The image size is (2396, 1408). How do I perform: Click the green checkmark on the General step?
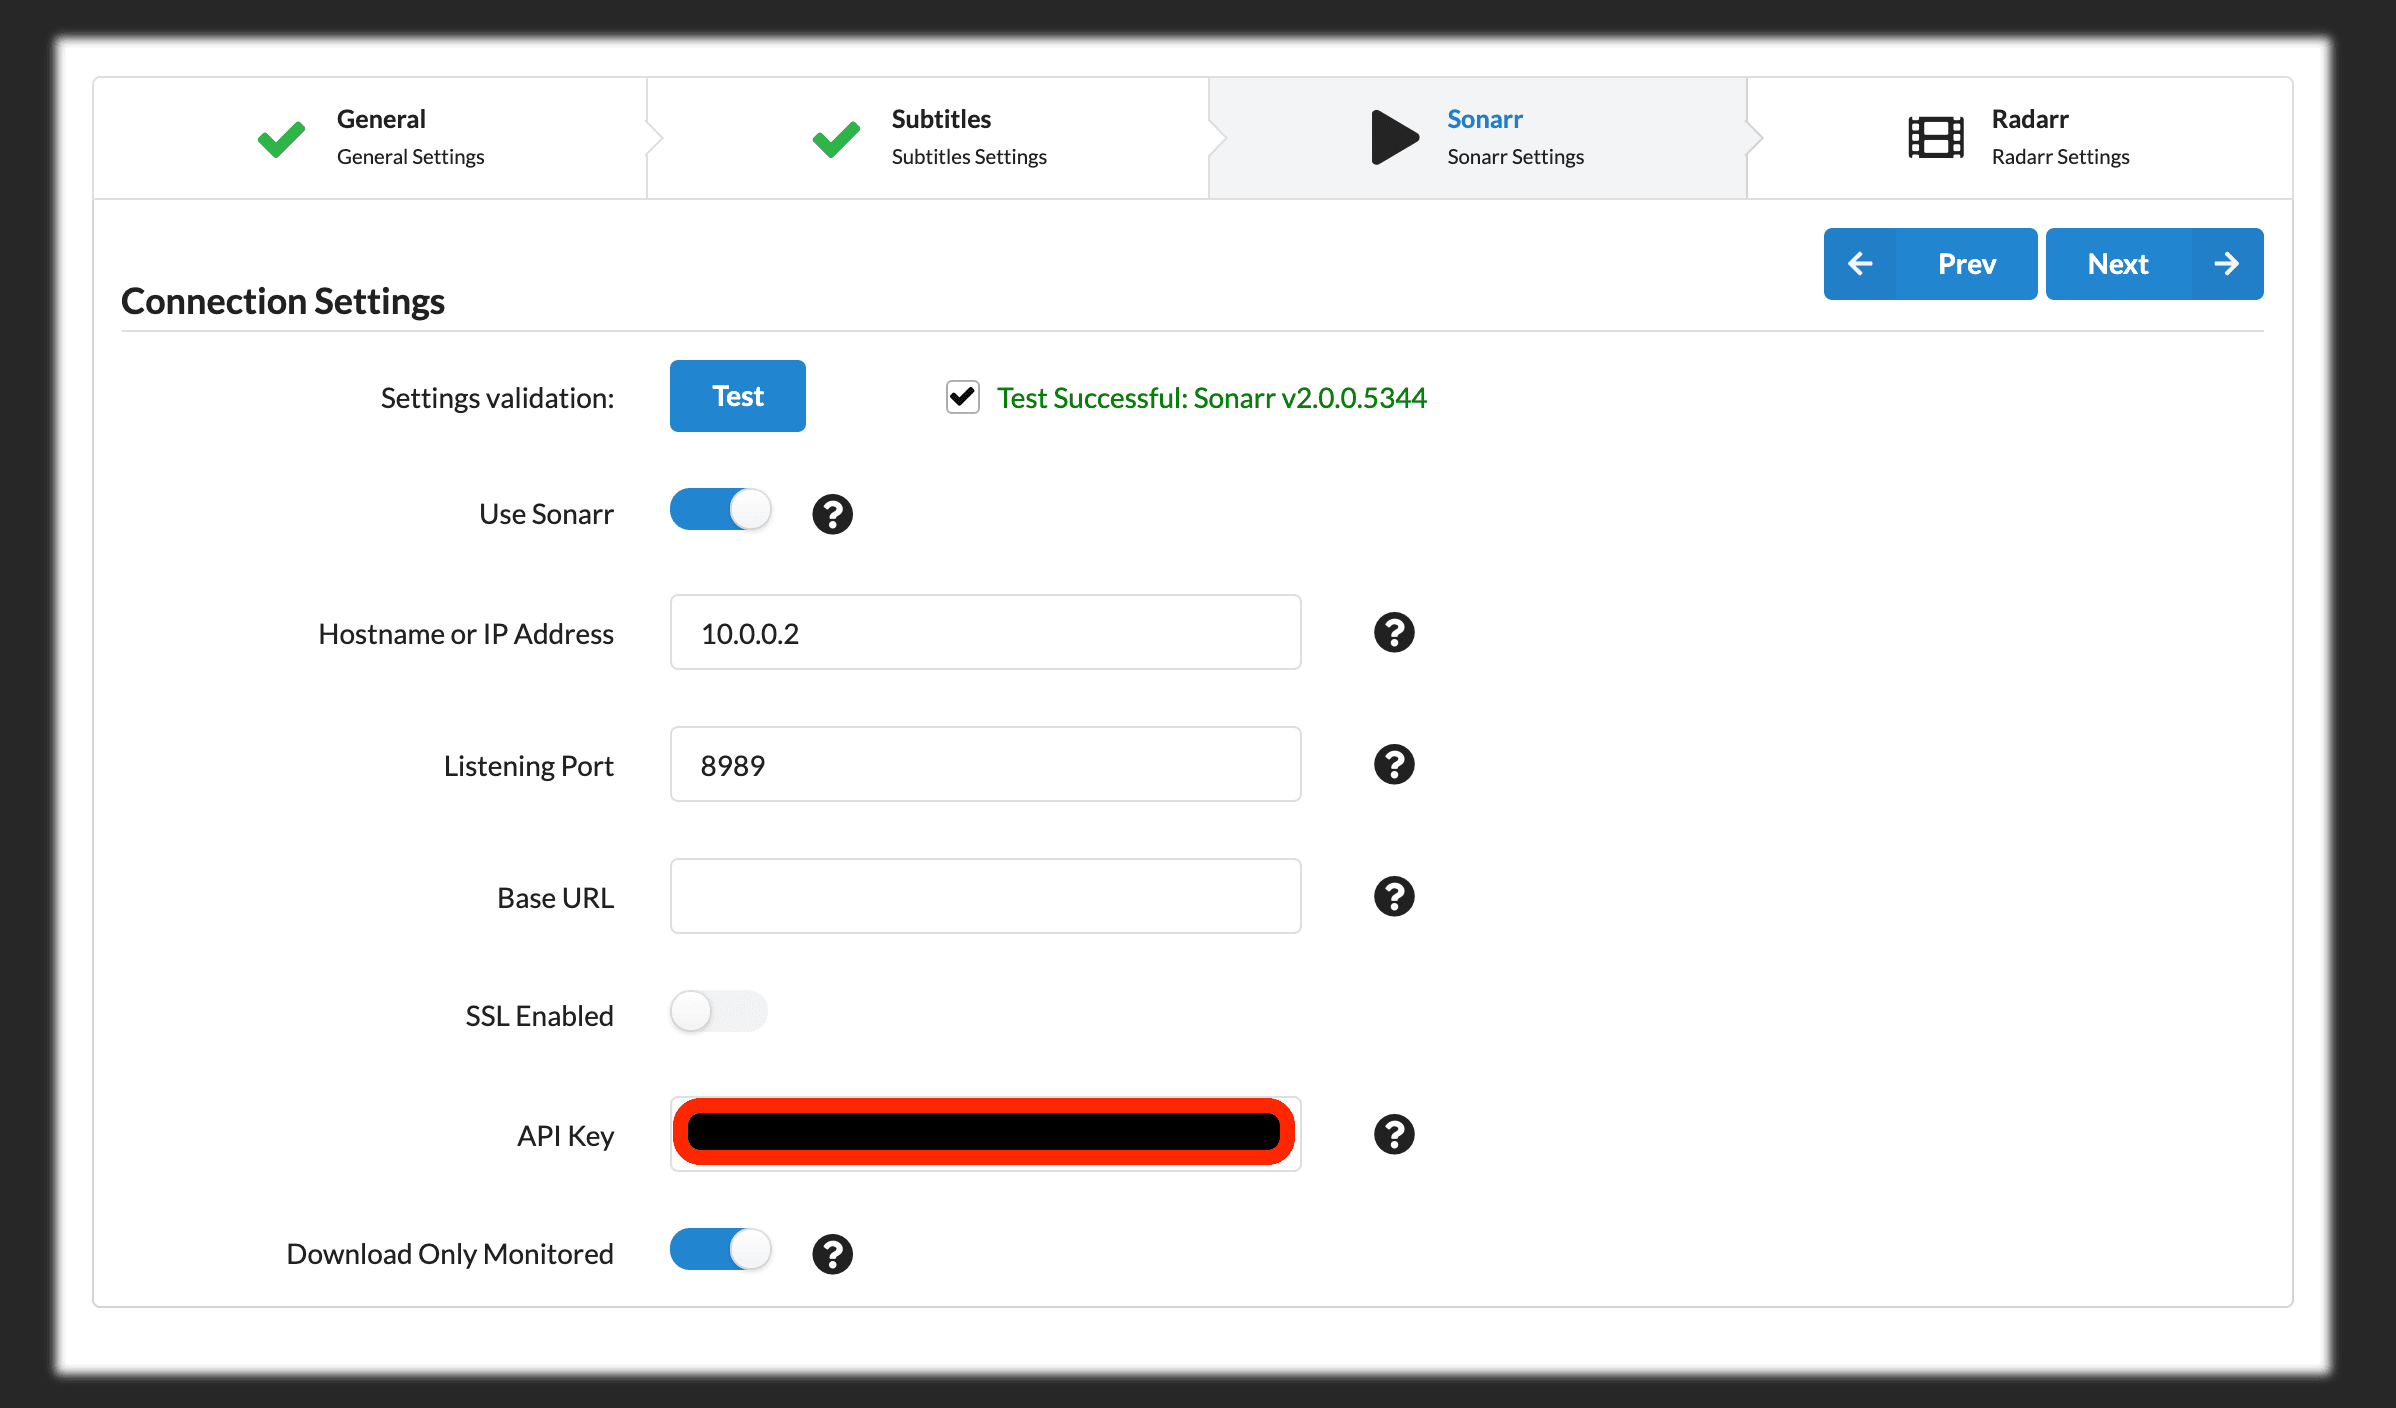pyautogui.click(x=281, y=137)
